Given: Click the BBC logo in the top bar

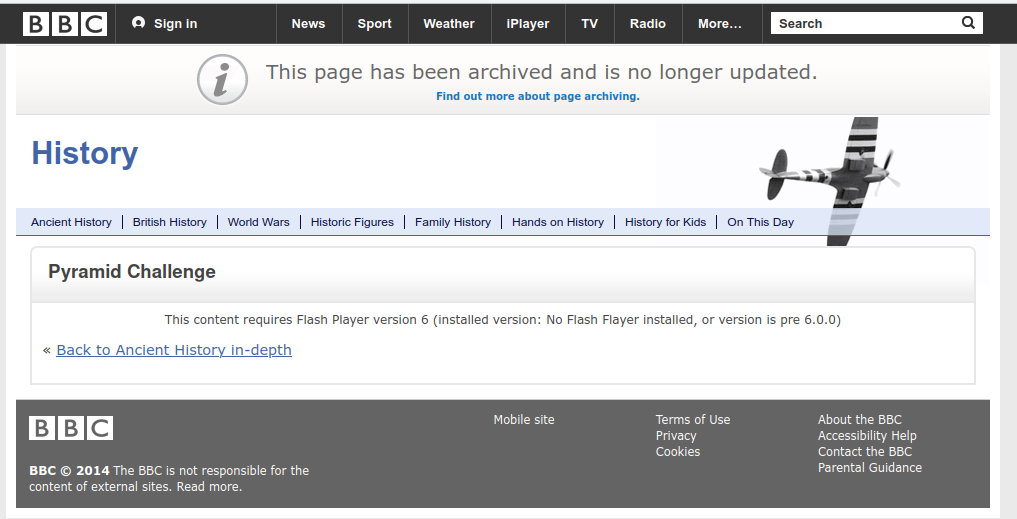Looking at the screenshot, I should pyautogui.click(x=65, y=24).
